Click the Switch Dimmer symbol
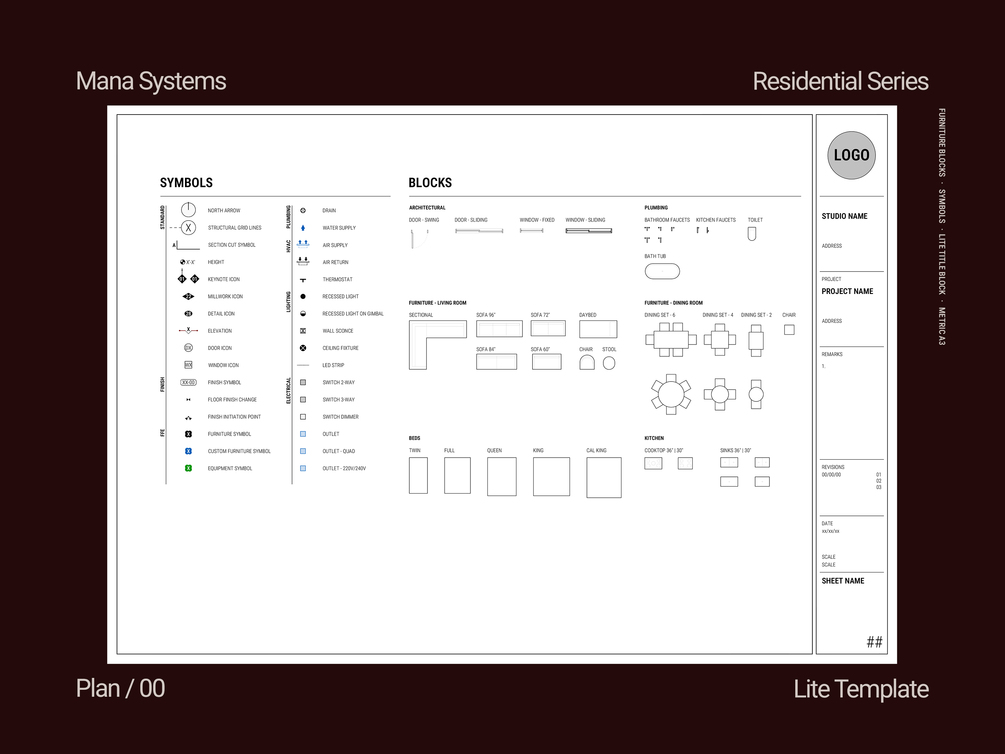This screenshot has width=1005, height=754. (303, 417)
